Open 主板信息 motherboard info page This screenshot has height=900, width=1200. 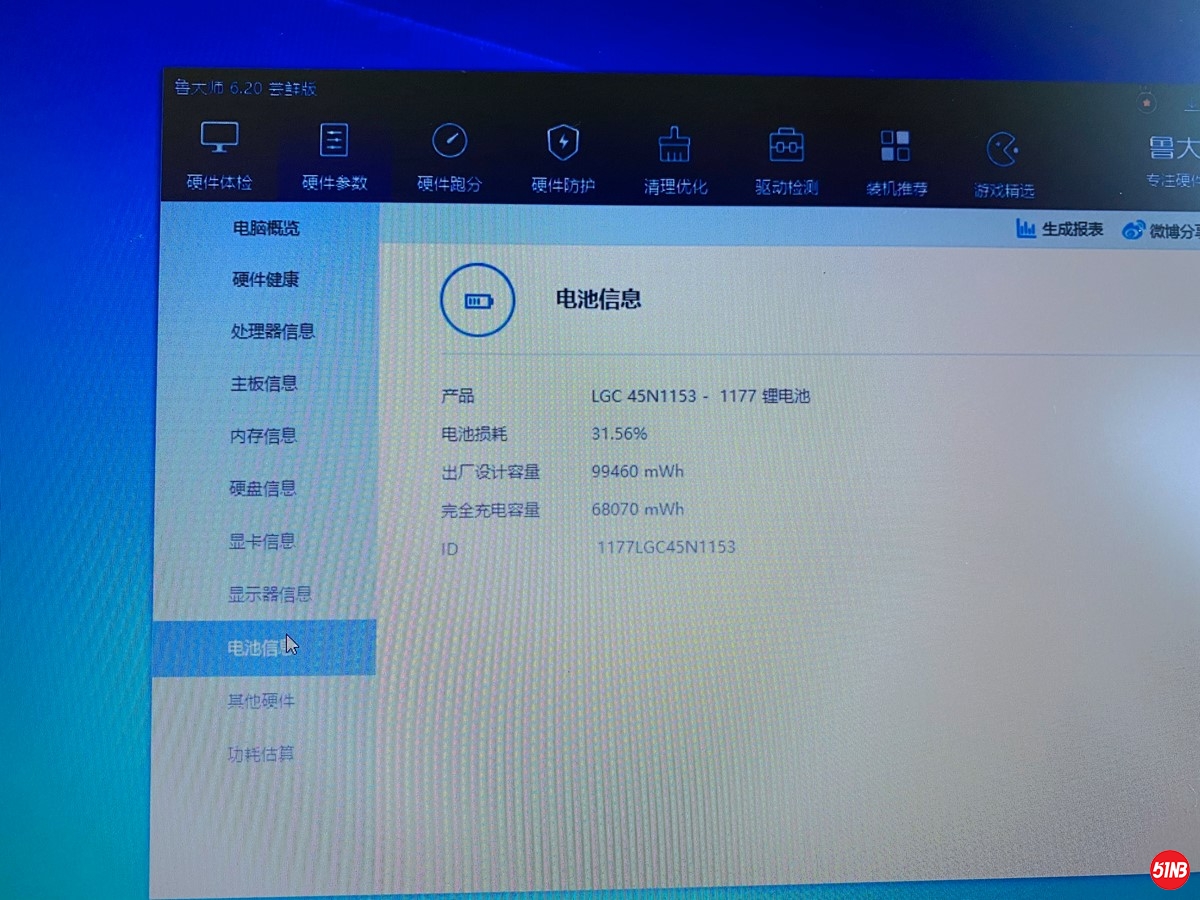tap(263, 383)
